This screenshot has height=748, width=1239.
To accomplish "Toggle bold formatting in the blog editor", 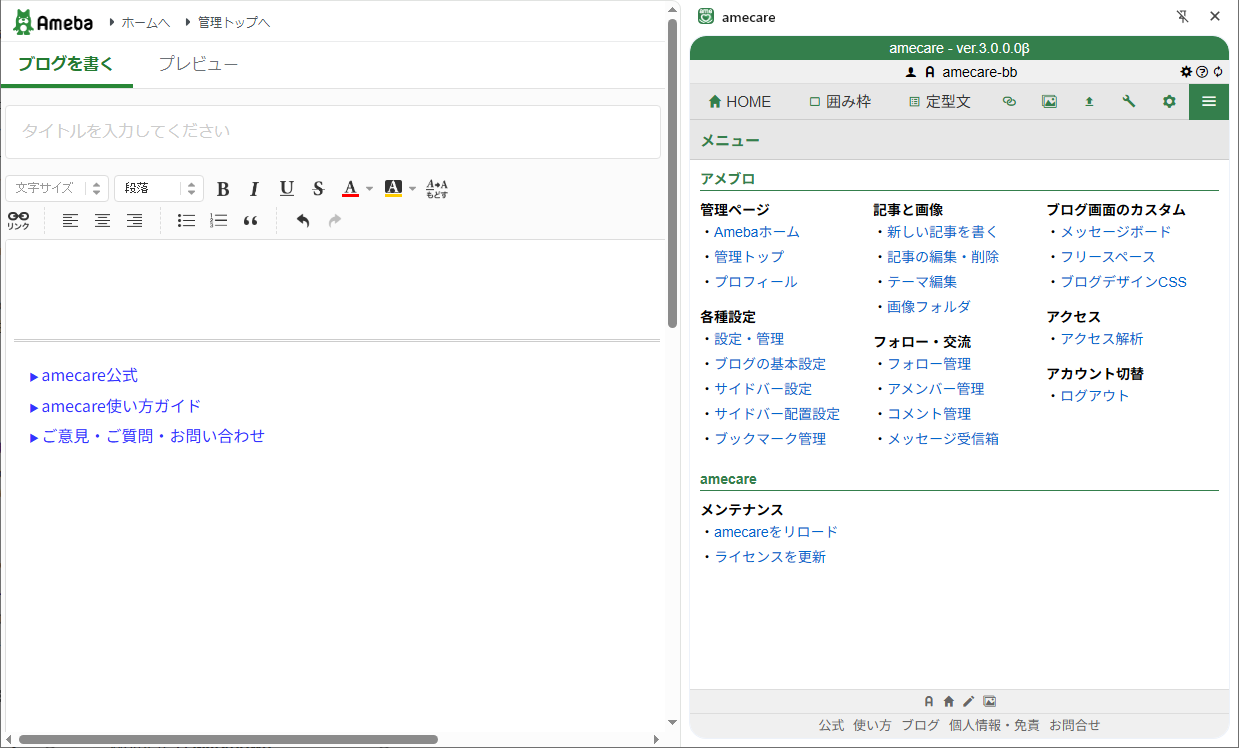I will pos(223,189).
